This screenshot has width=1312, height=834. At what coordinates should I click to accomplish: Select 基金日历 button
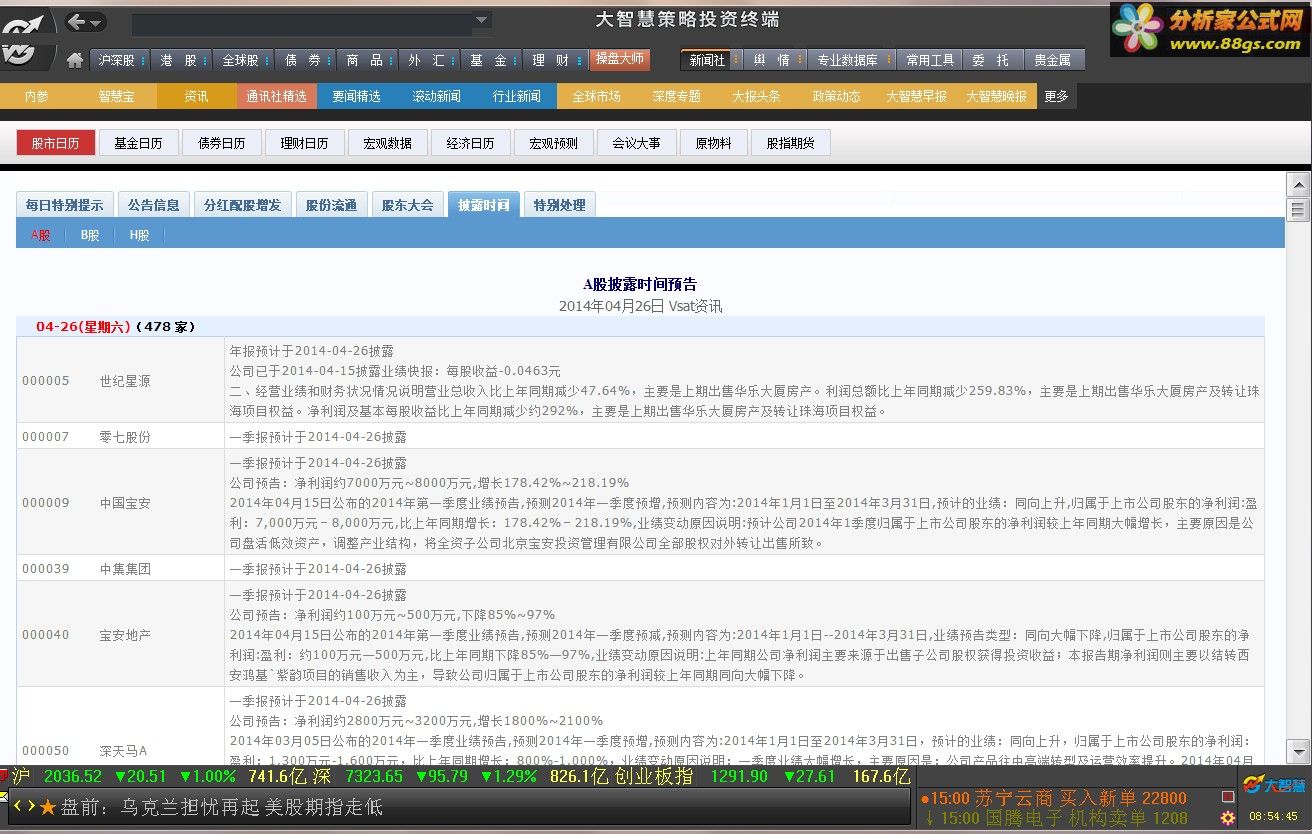[x=138, y=143]
